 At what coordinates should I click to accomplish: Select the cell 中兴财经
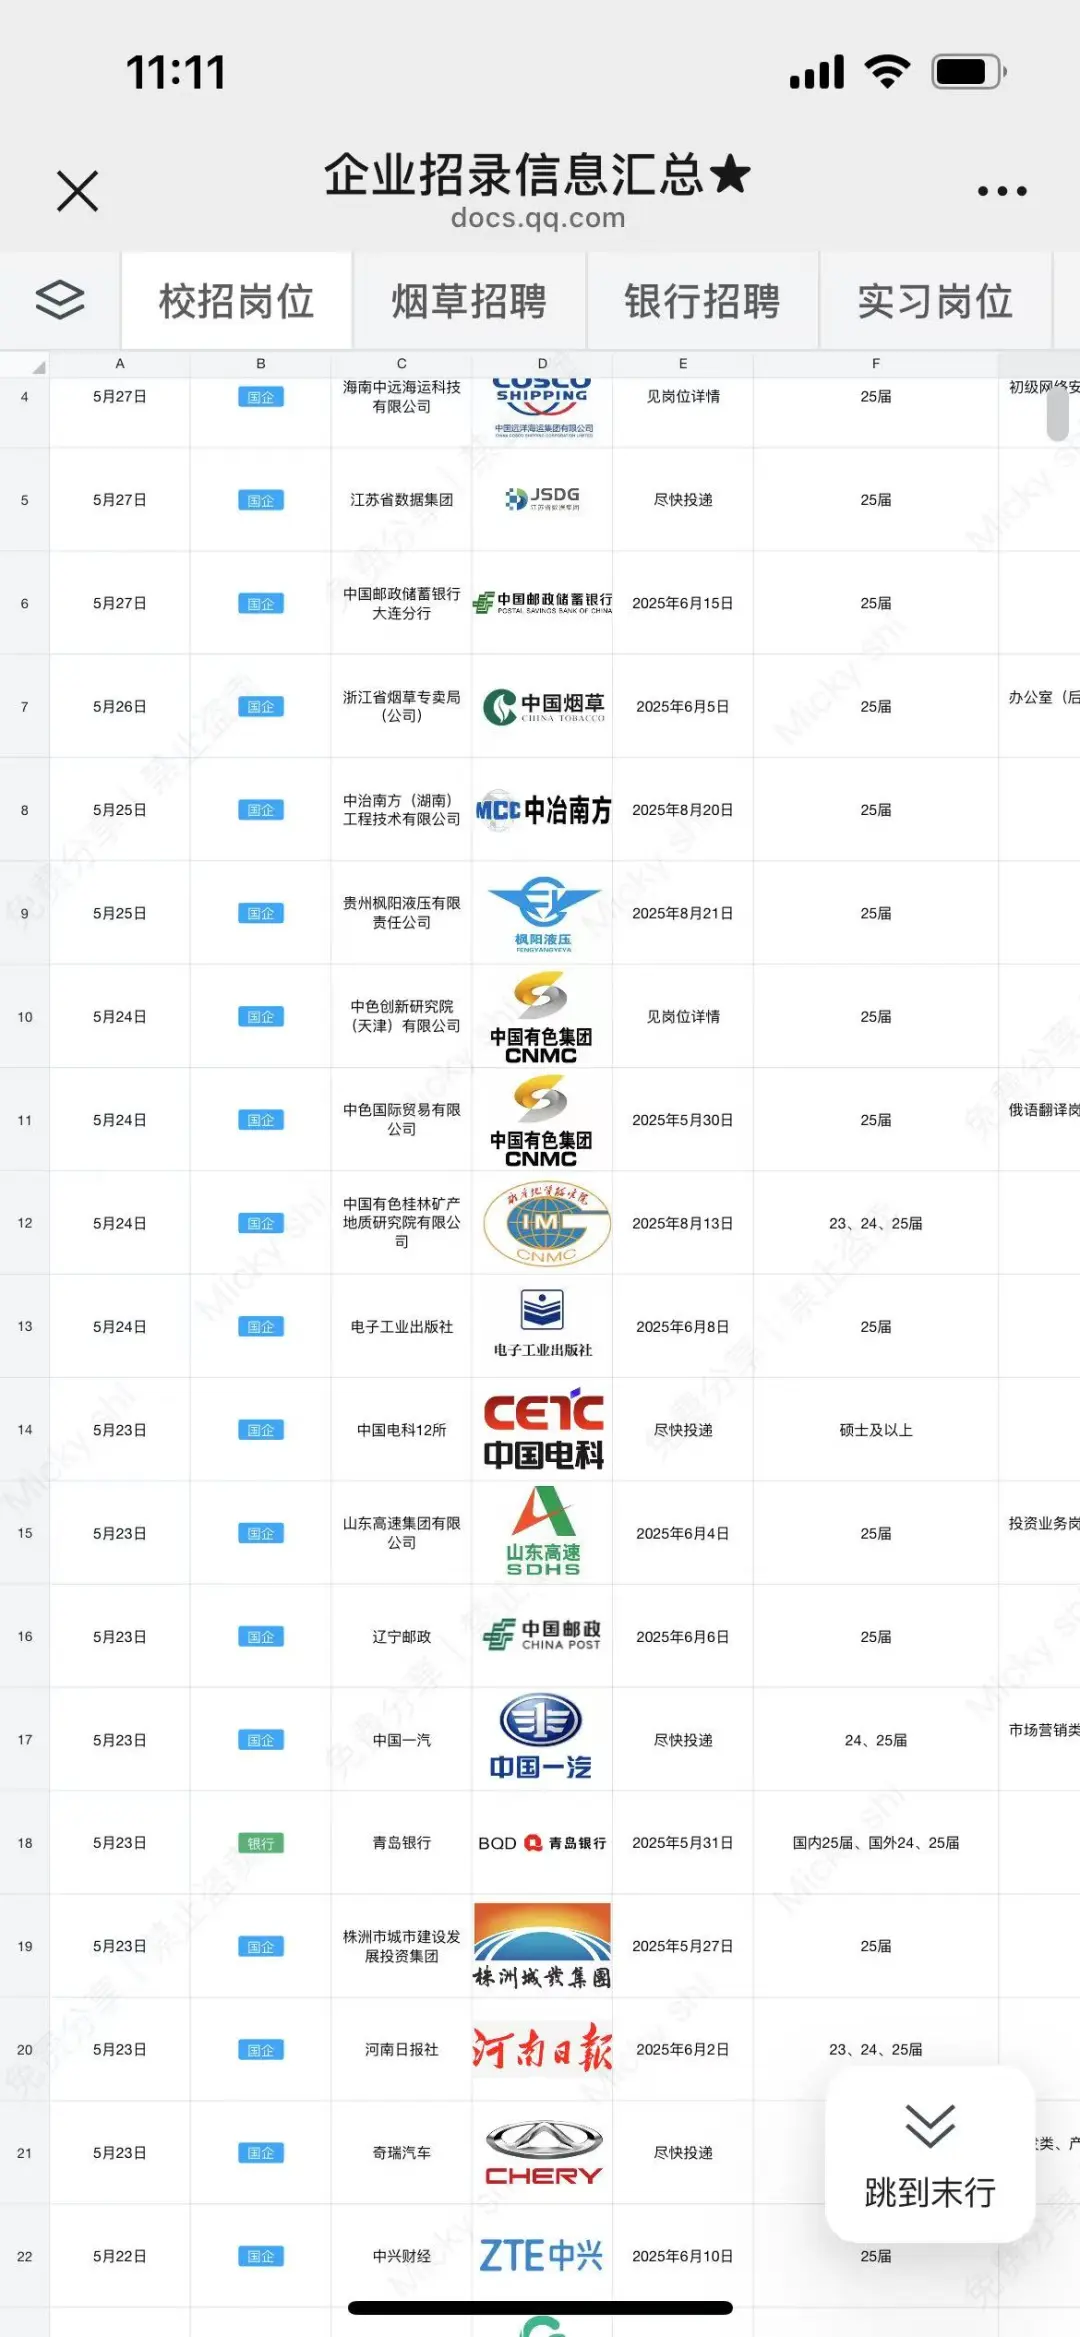(402, 2256)
